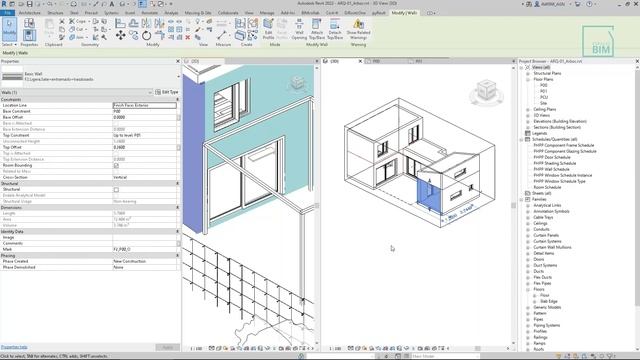This screenshot has height=360, width=640.
Task: Click the ViewCube in the right 3D view
Action: 486,91
